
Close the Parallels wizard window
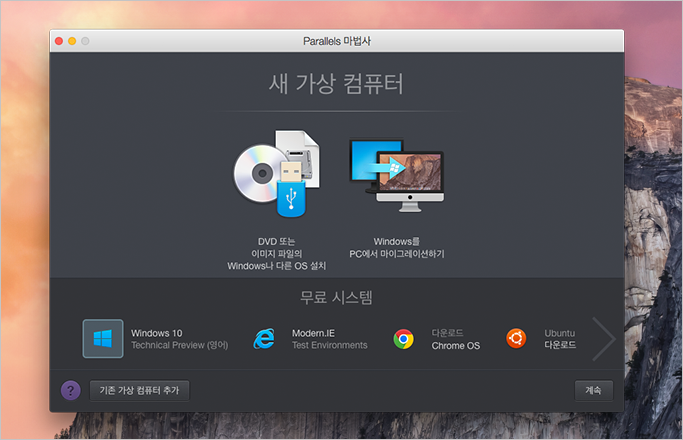click(x=59, y=41)
